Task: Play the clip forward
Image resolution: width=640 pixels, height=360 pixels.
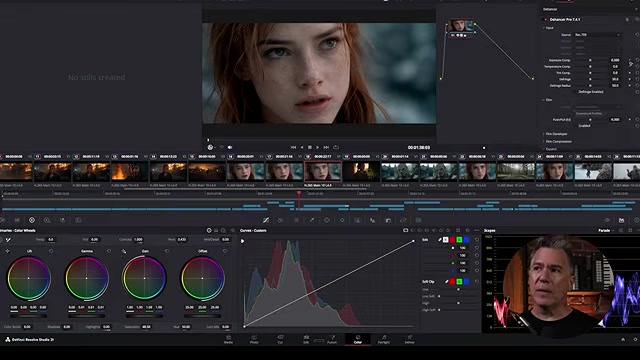Action: (318, 147)
